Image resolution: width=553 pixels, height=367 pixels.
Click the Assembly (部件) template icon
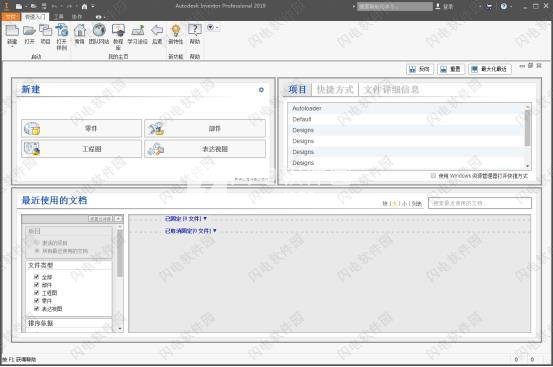(156, 129)
